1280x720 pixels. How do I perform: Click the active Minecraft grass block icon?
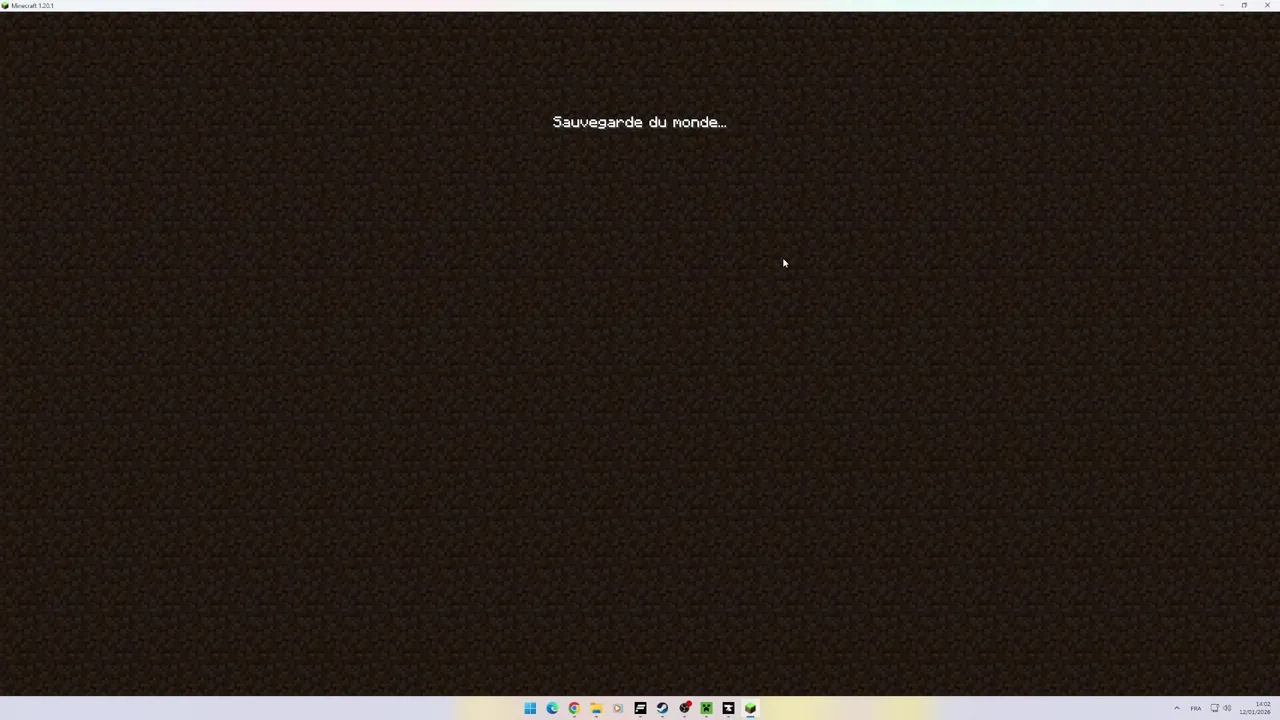(x=750, y=708)
